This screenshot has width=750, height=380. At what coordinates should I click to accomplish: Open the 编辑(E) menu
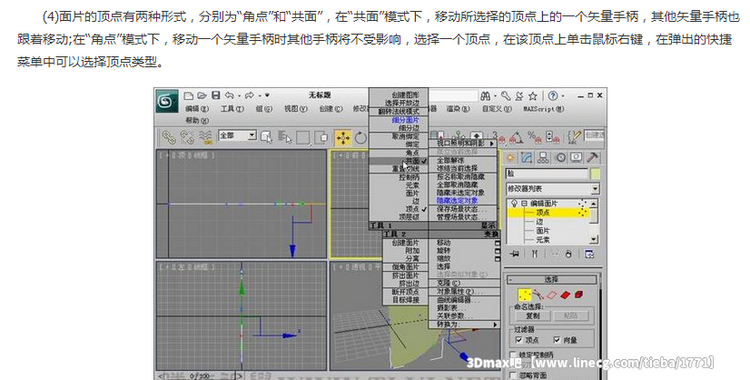point(197,109)
